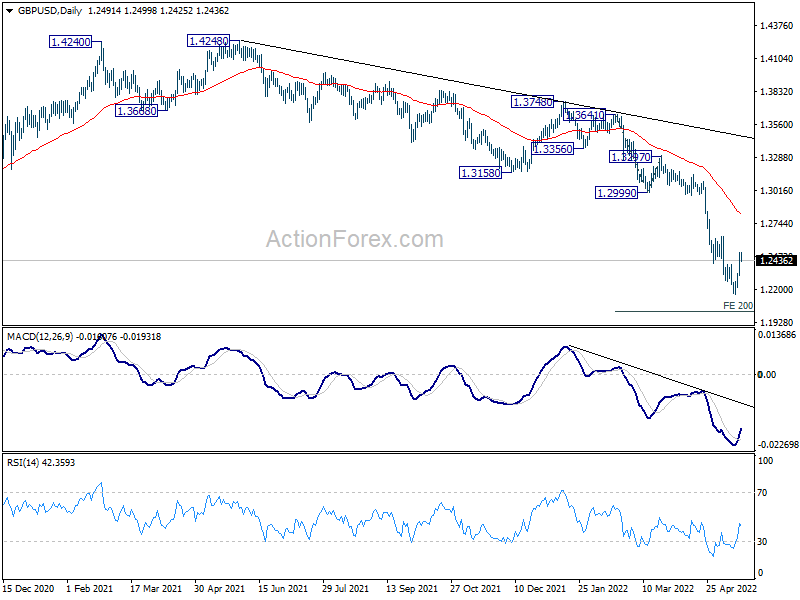This screenshot has height=600, width=800.
Task: Select the 25 Apr 2022 date label
Action: tap(732, 588)
